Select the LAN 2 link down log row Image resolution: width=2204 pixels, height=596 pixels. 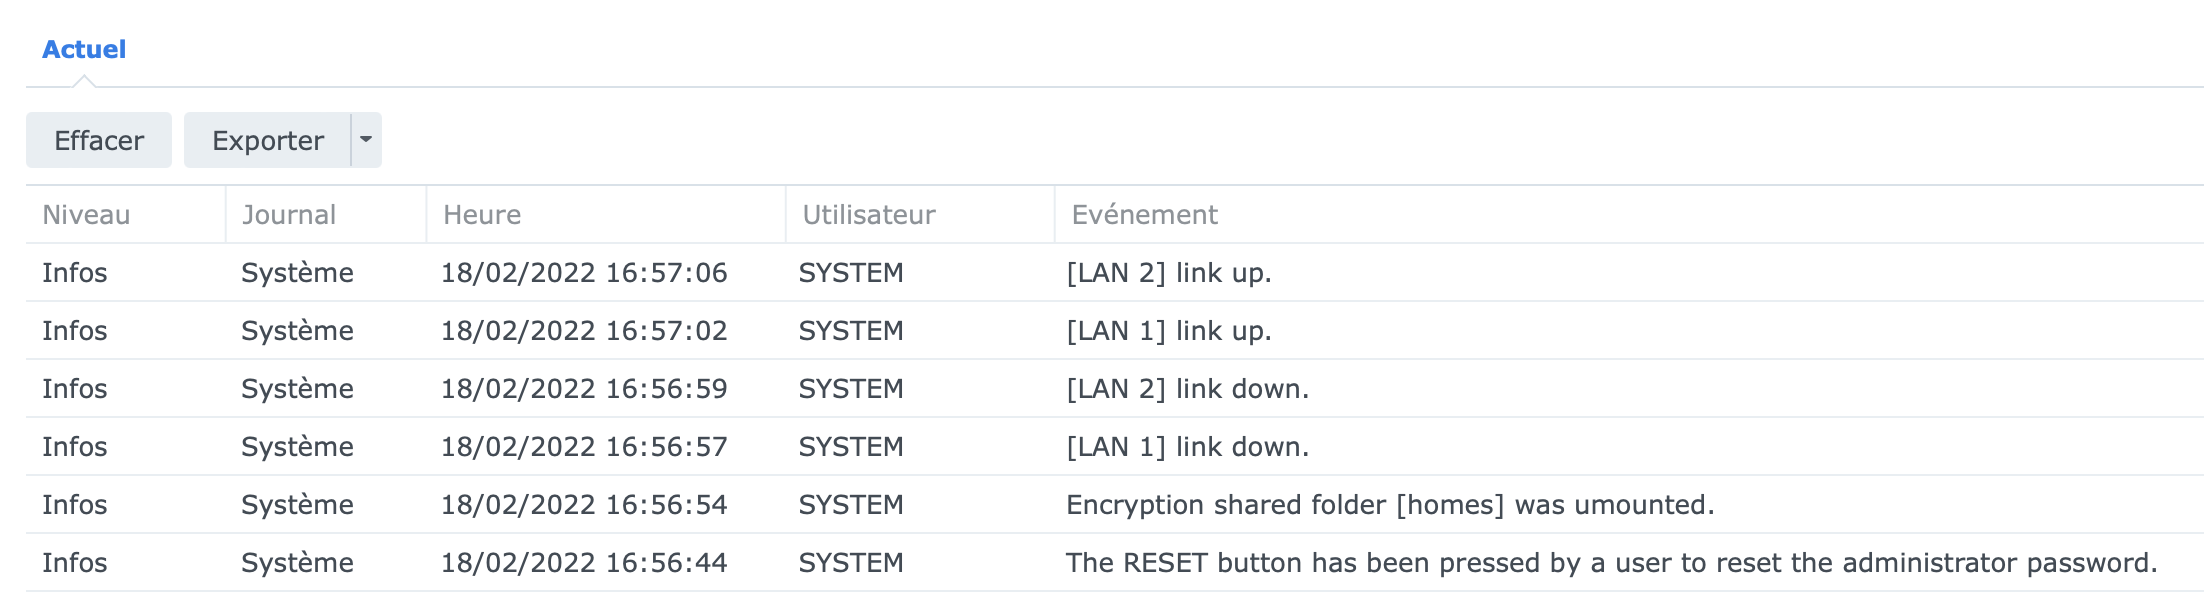point(1187,389)
